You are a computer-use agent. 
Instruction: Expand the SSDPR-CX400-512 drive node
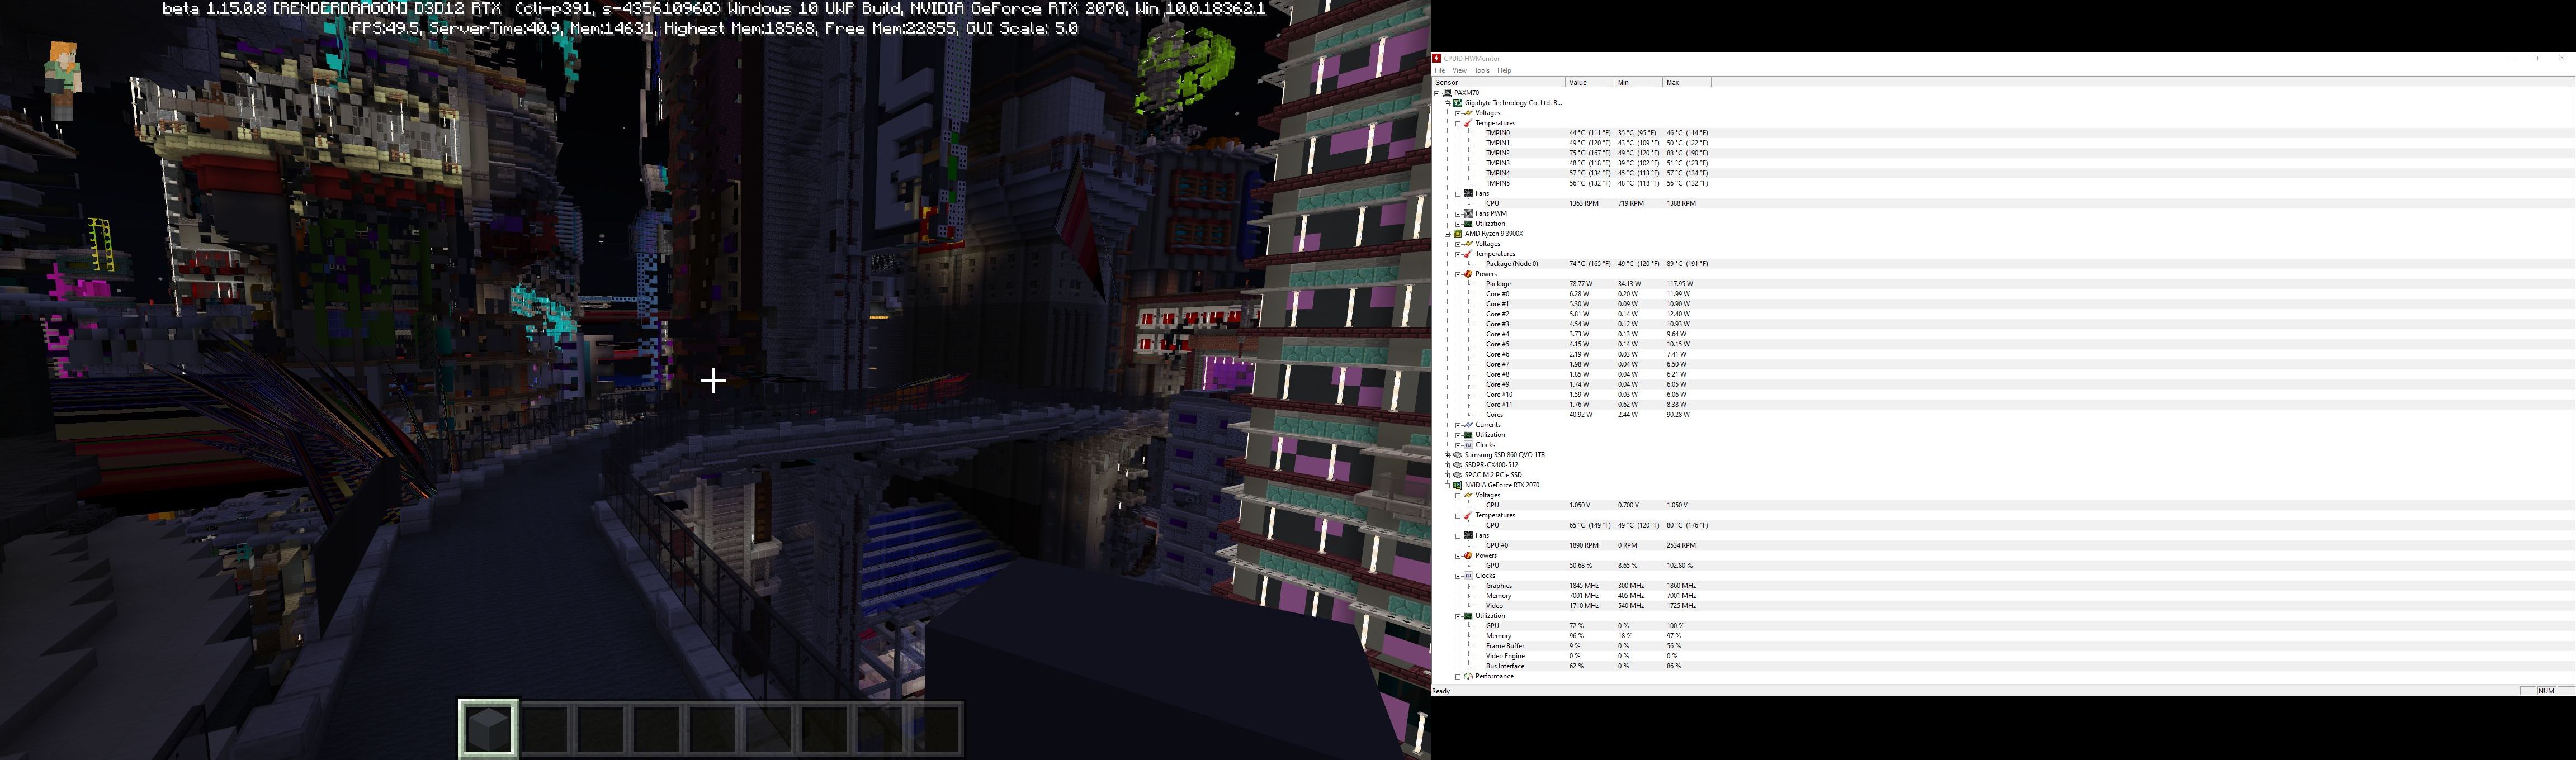pos(1447,465)
